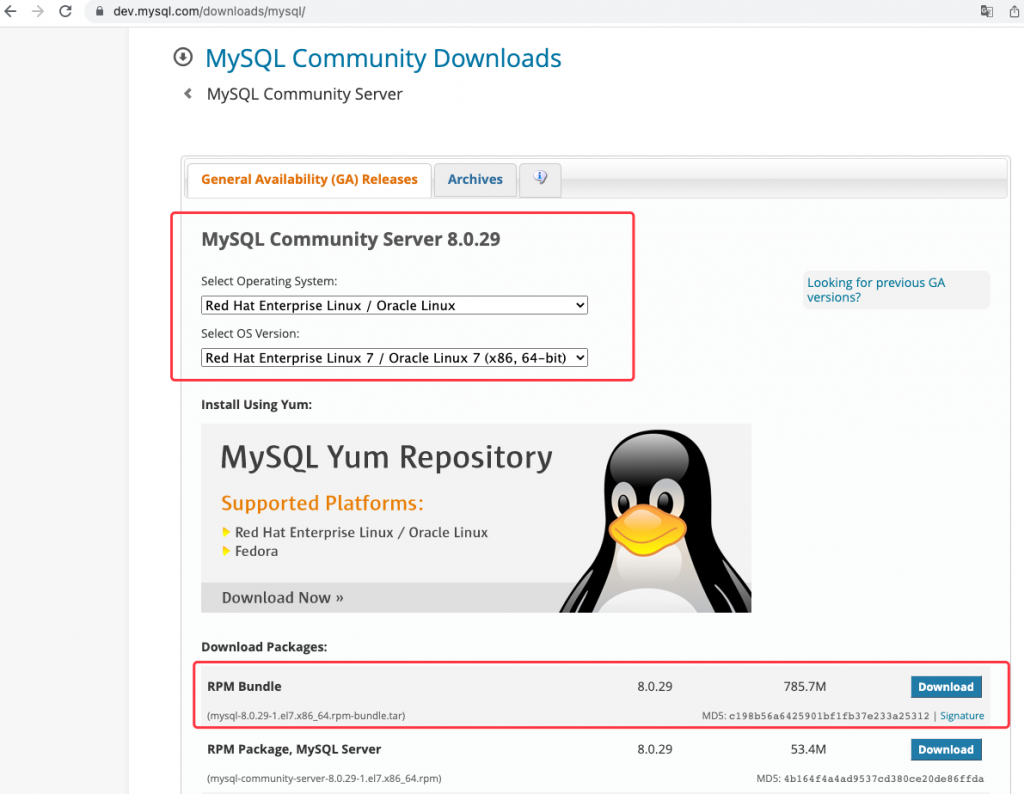Open the Select Operating System dropdown
Image resolution: width=1024 pixels, height=794 pixels.
(x=394, y=305)
